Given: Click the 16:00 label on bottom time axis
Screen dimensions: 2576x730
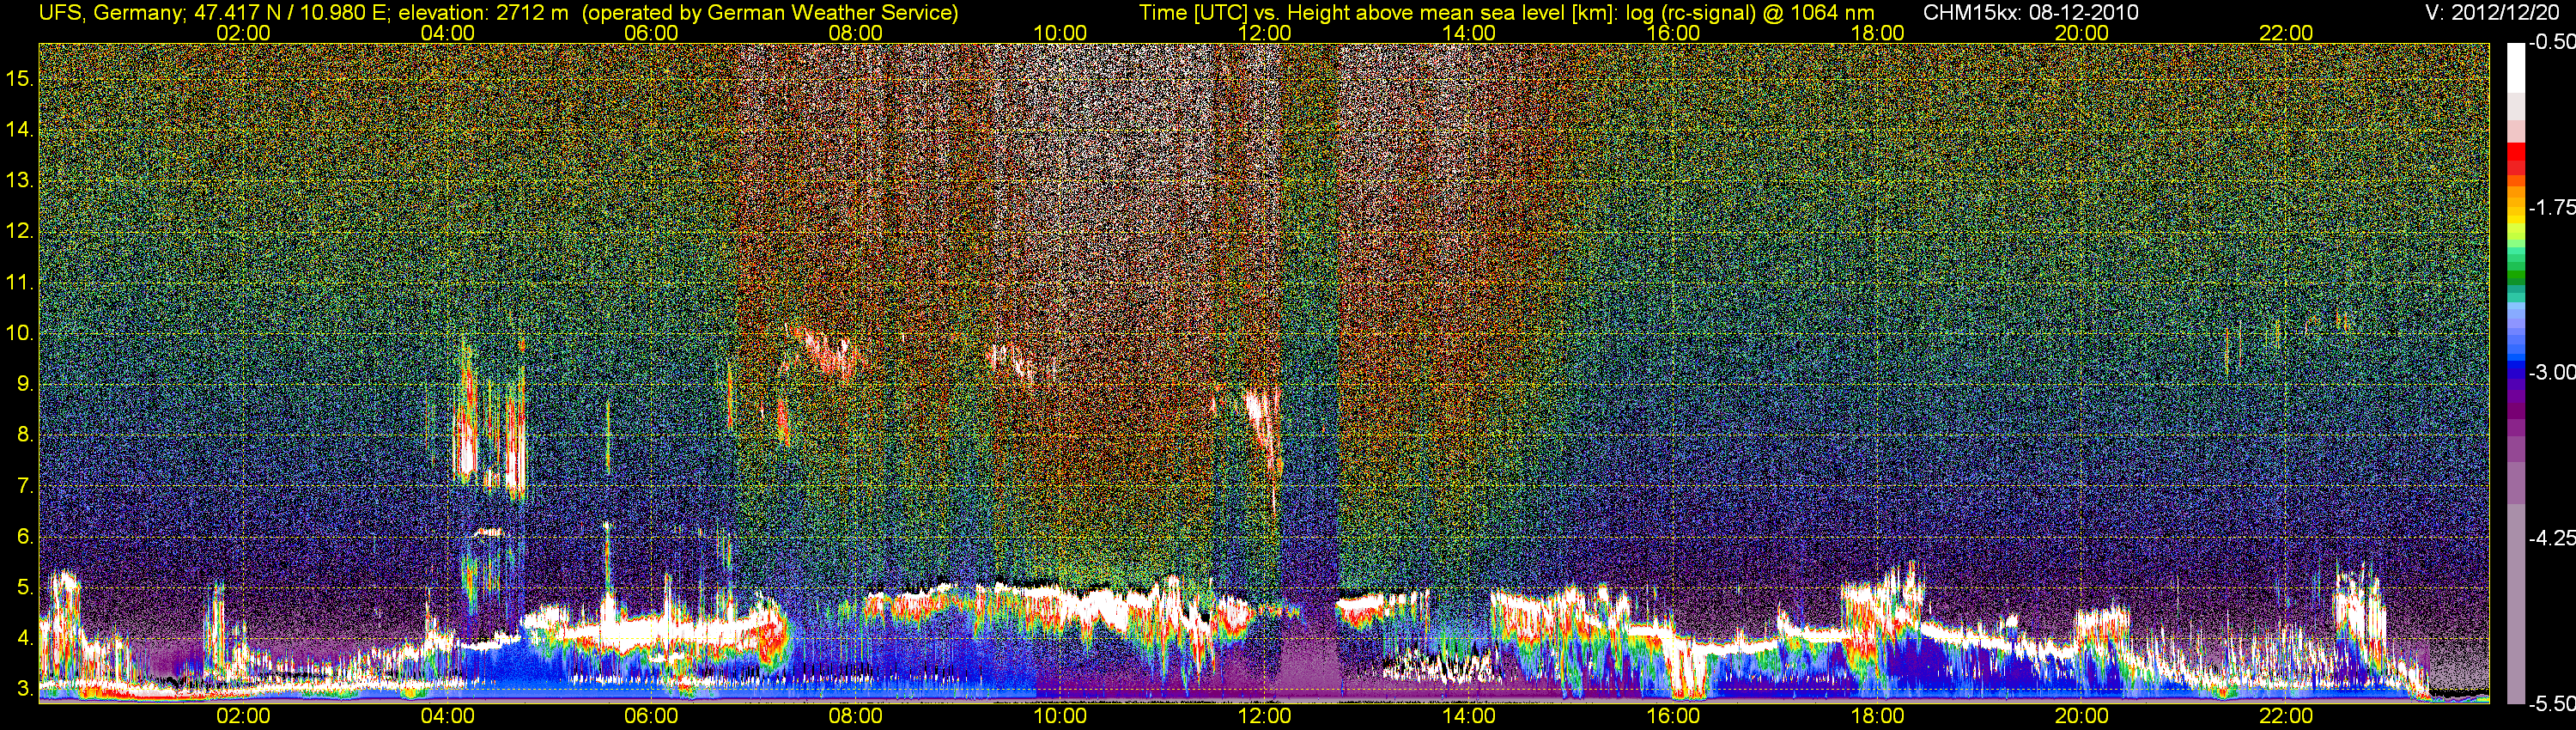Looking at the screenshot, I should pyautogui.click(x=1673, y=716).
